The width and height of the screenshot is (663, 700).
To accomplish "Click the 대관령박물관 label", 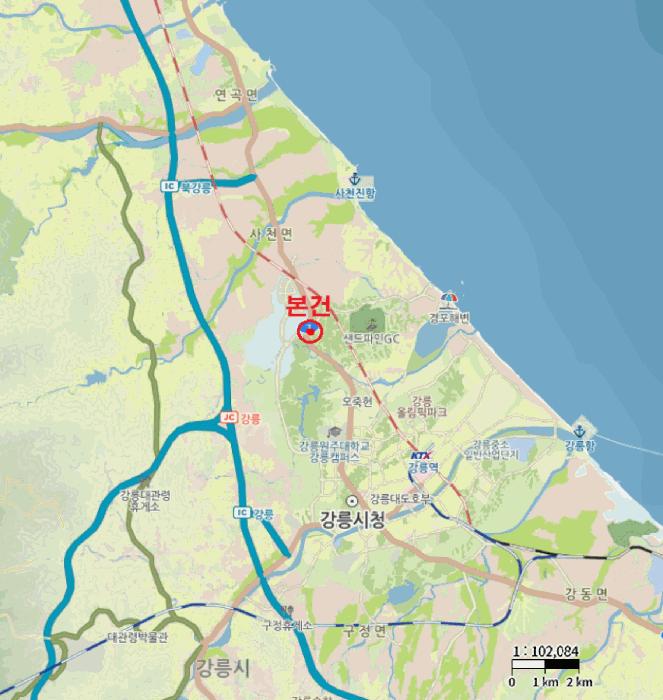I will pyautogui.click(x=138, y=637).
